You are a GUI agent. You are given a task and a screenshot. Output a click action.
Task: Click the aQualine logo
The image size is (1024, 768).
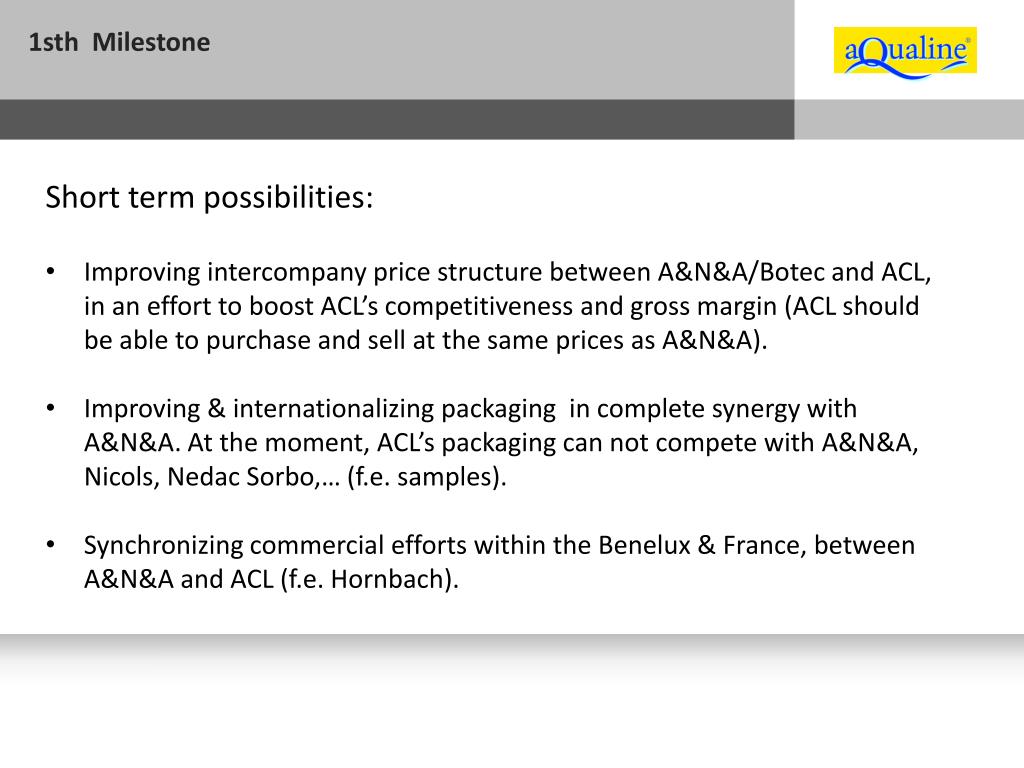[x=904, y=51]
